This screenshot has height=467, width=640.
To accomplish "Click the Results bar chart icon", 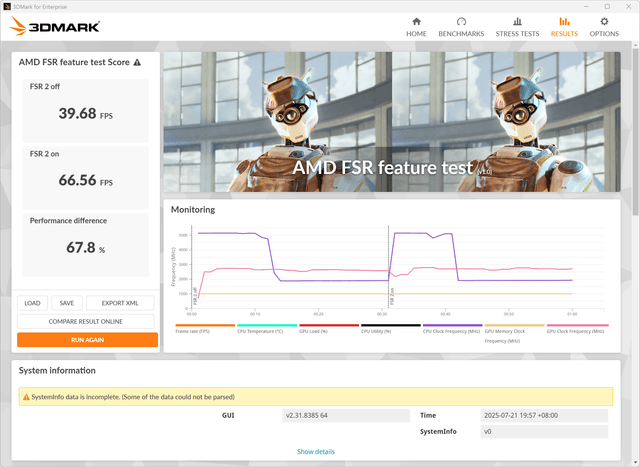I will (564, 21).
